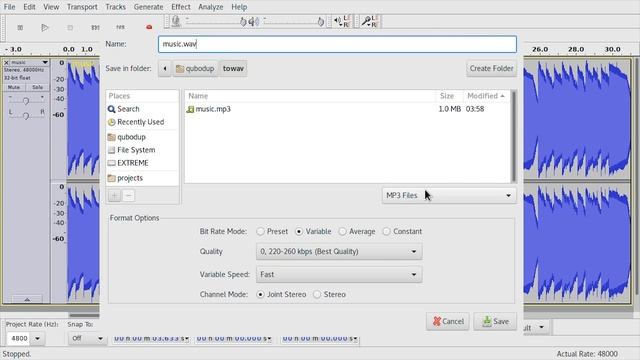The image size is (640, 360).
Task: Click the remove bookmark minus button
Action: coord(128,196)
